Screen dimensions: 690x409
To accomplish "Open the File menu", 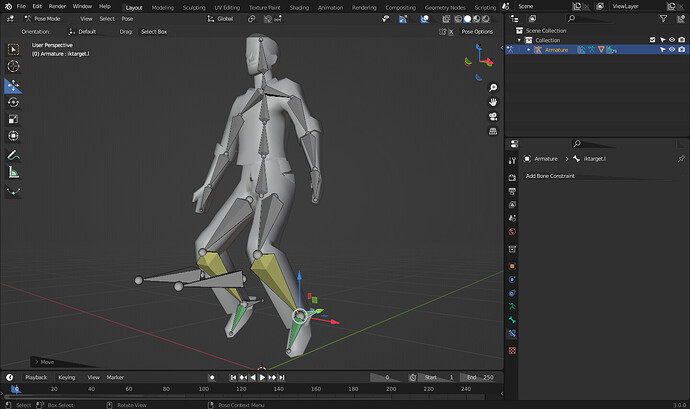I will tap(21, 6).
